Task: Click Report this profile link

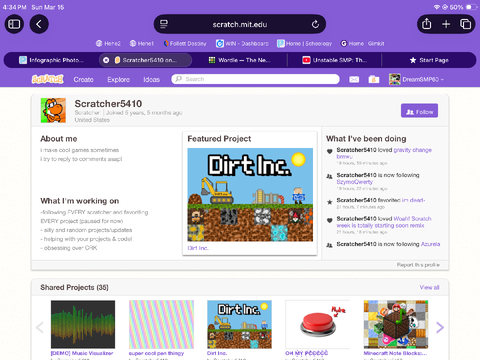Action: pos(418,265)
